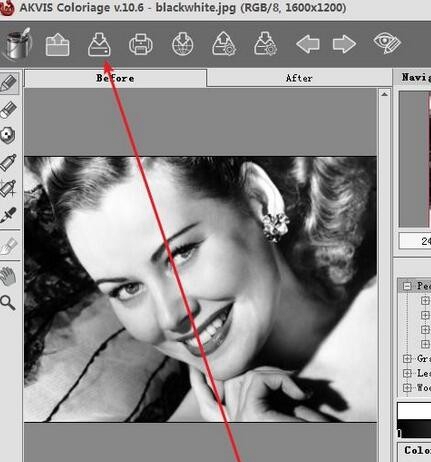The image size is (431, 462).
Task: Collapse the People color library group
Action: pos(407,286)
